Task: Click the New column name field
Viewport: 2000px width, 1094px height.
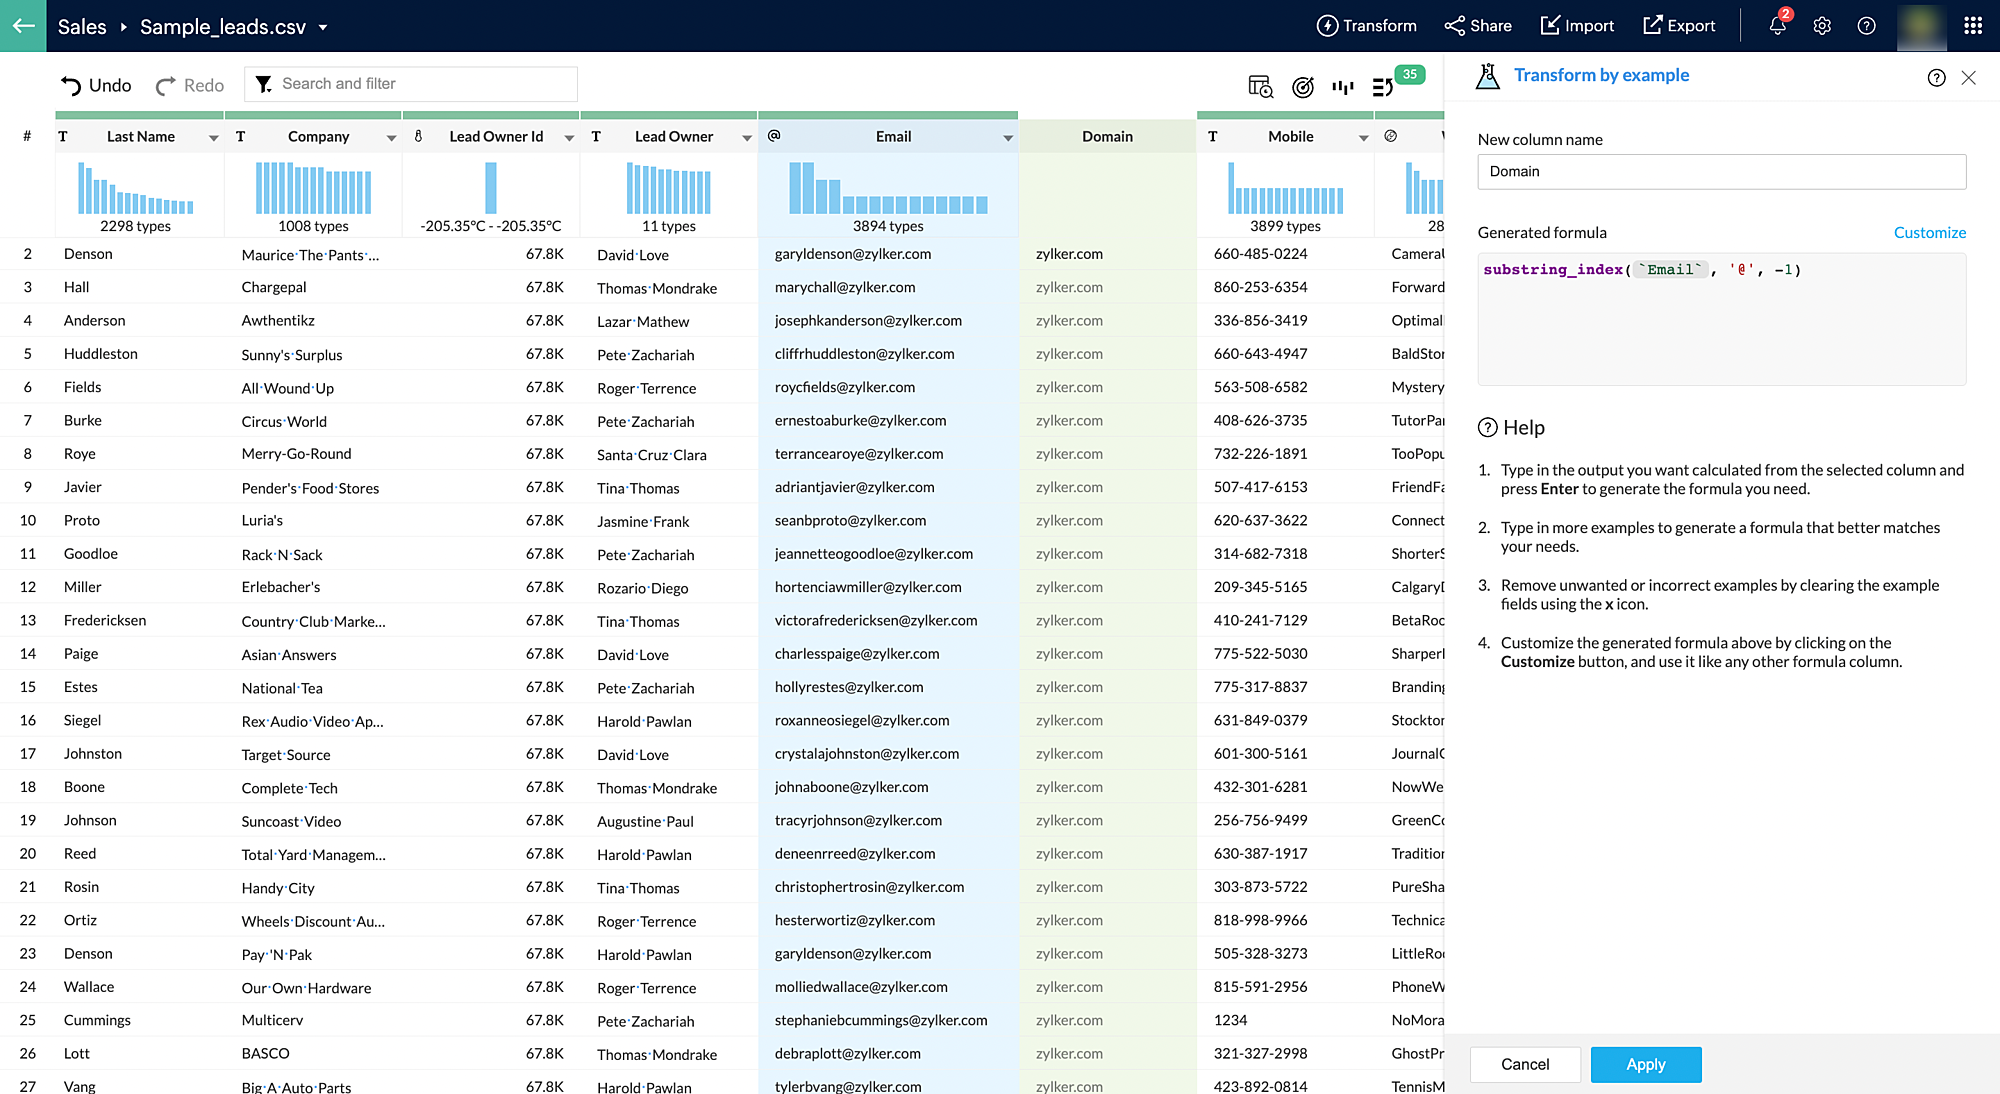Action: coord(1721,171)
